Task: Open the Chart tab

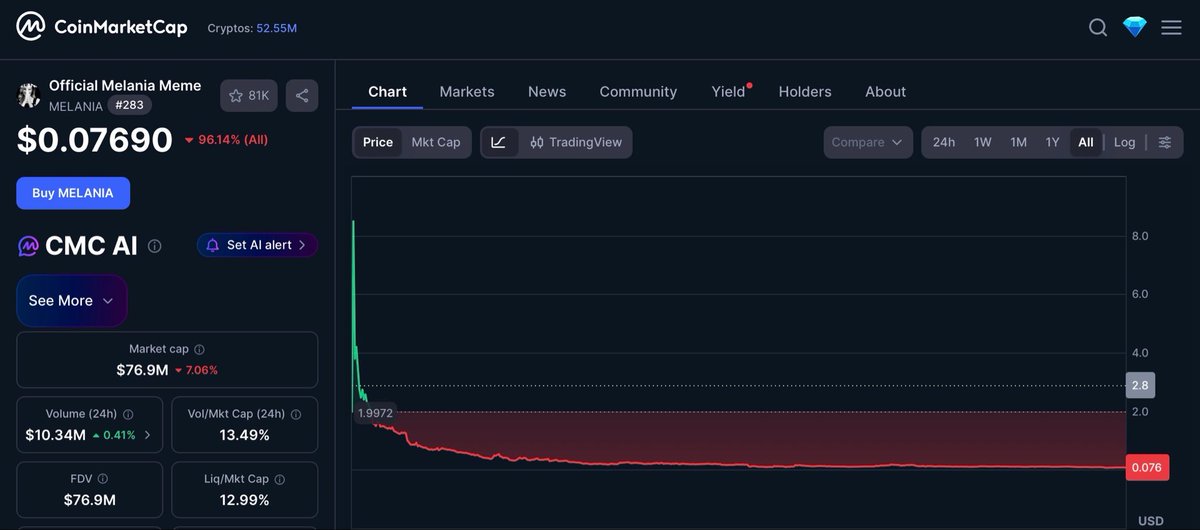Action: (x=387, y=91)
